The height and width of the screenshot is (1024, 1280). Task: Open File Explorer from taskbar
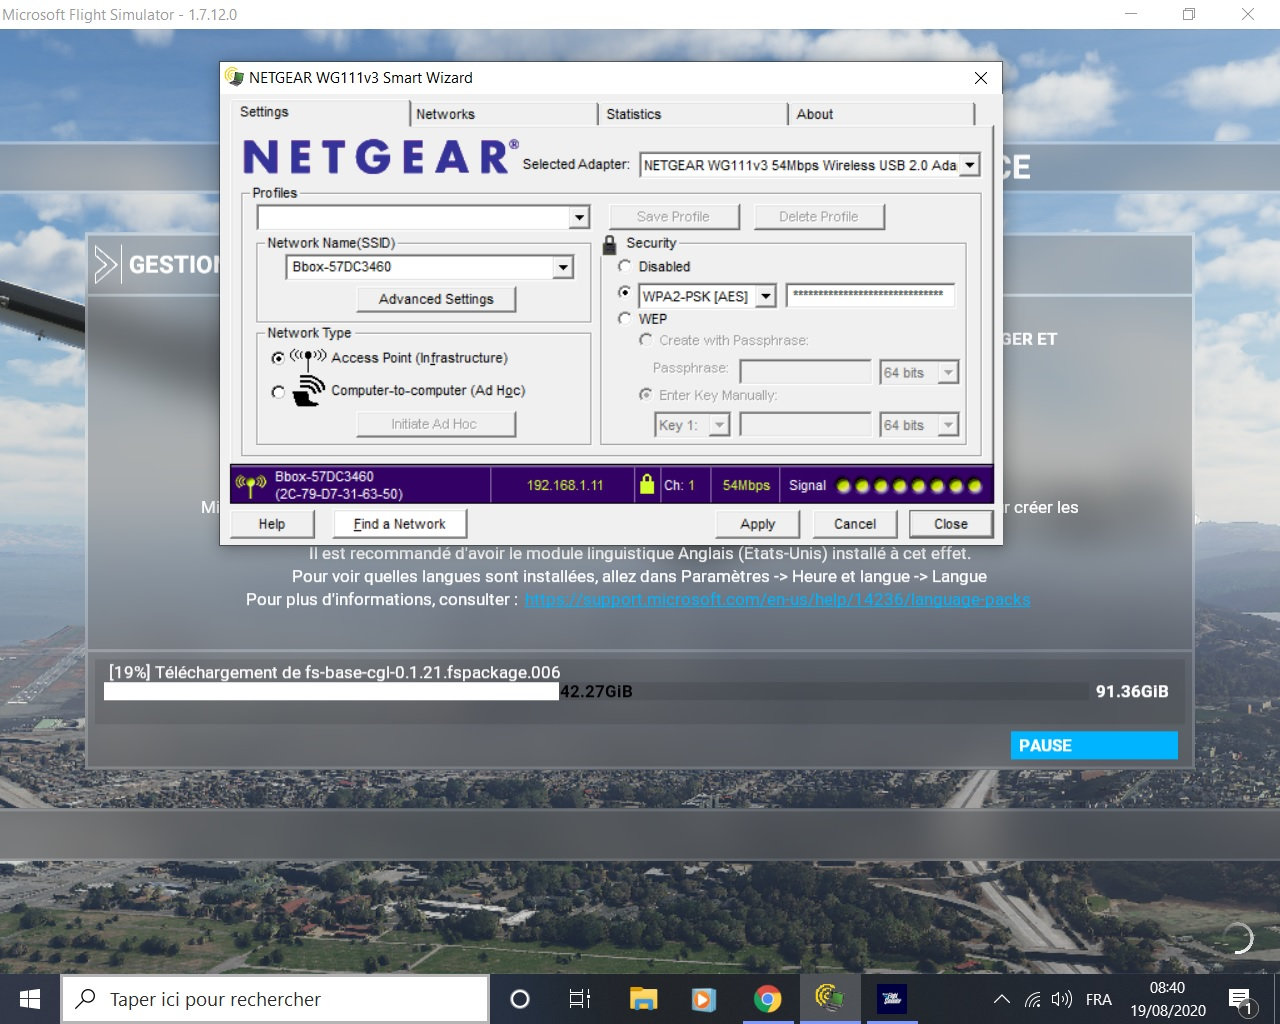[x=643, y=999]
